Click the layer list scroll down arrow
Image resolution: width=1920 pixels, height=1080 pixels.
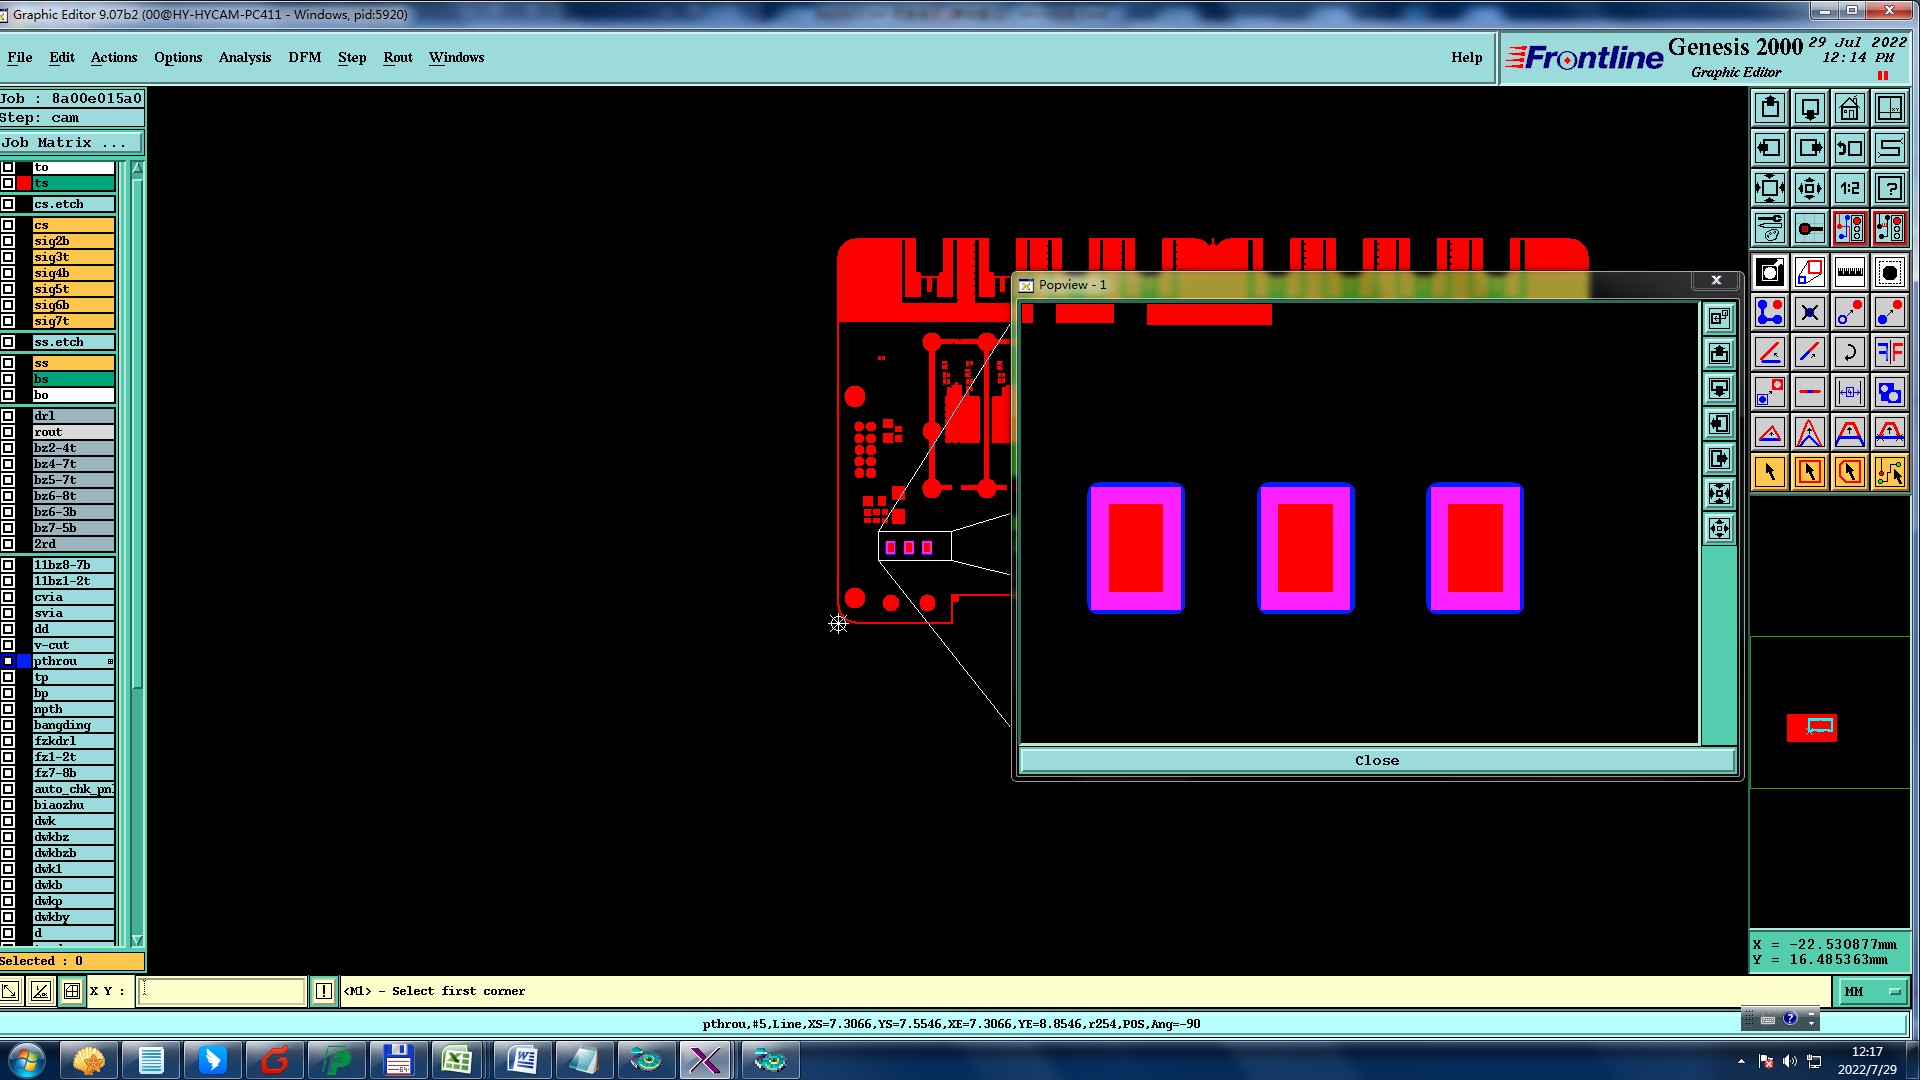[137, 940]
